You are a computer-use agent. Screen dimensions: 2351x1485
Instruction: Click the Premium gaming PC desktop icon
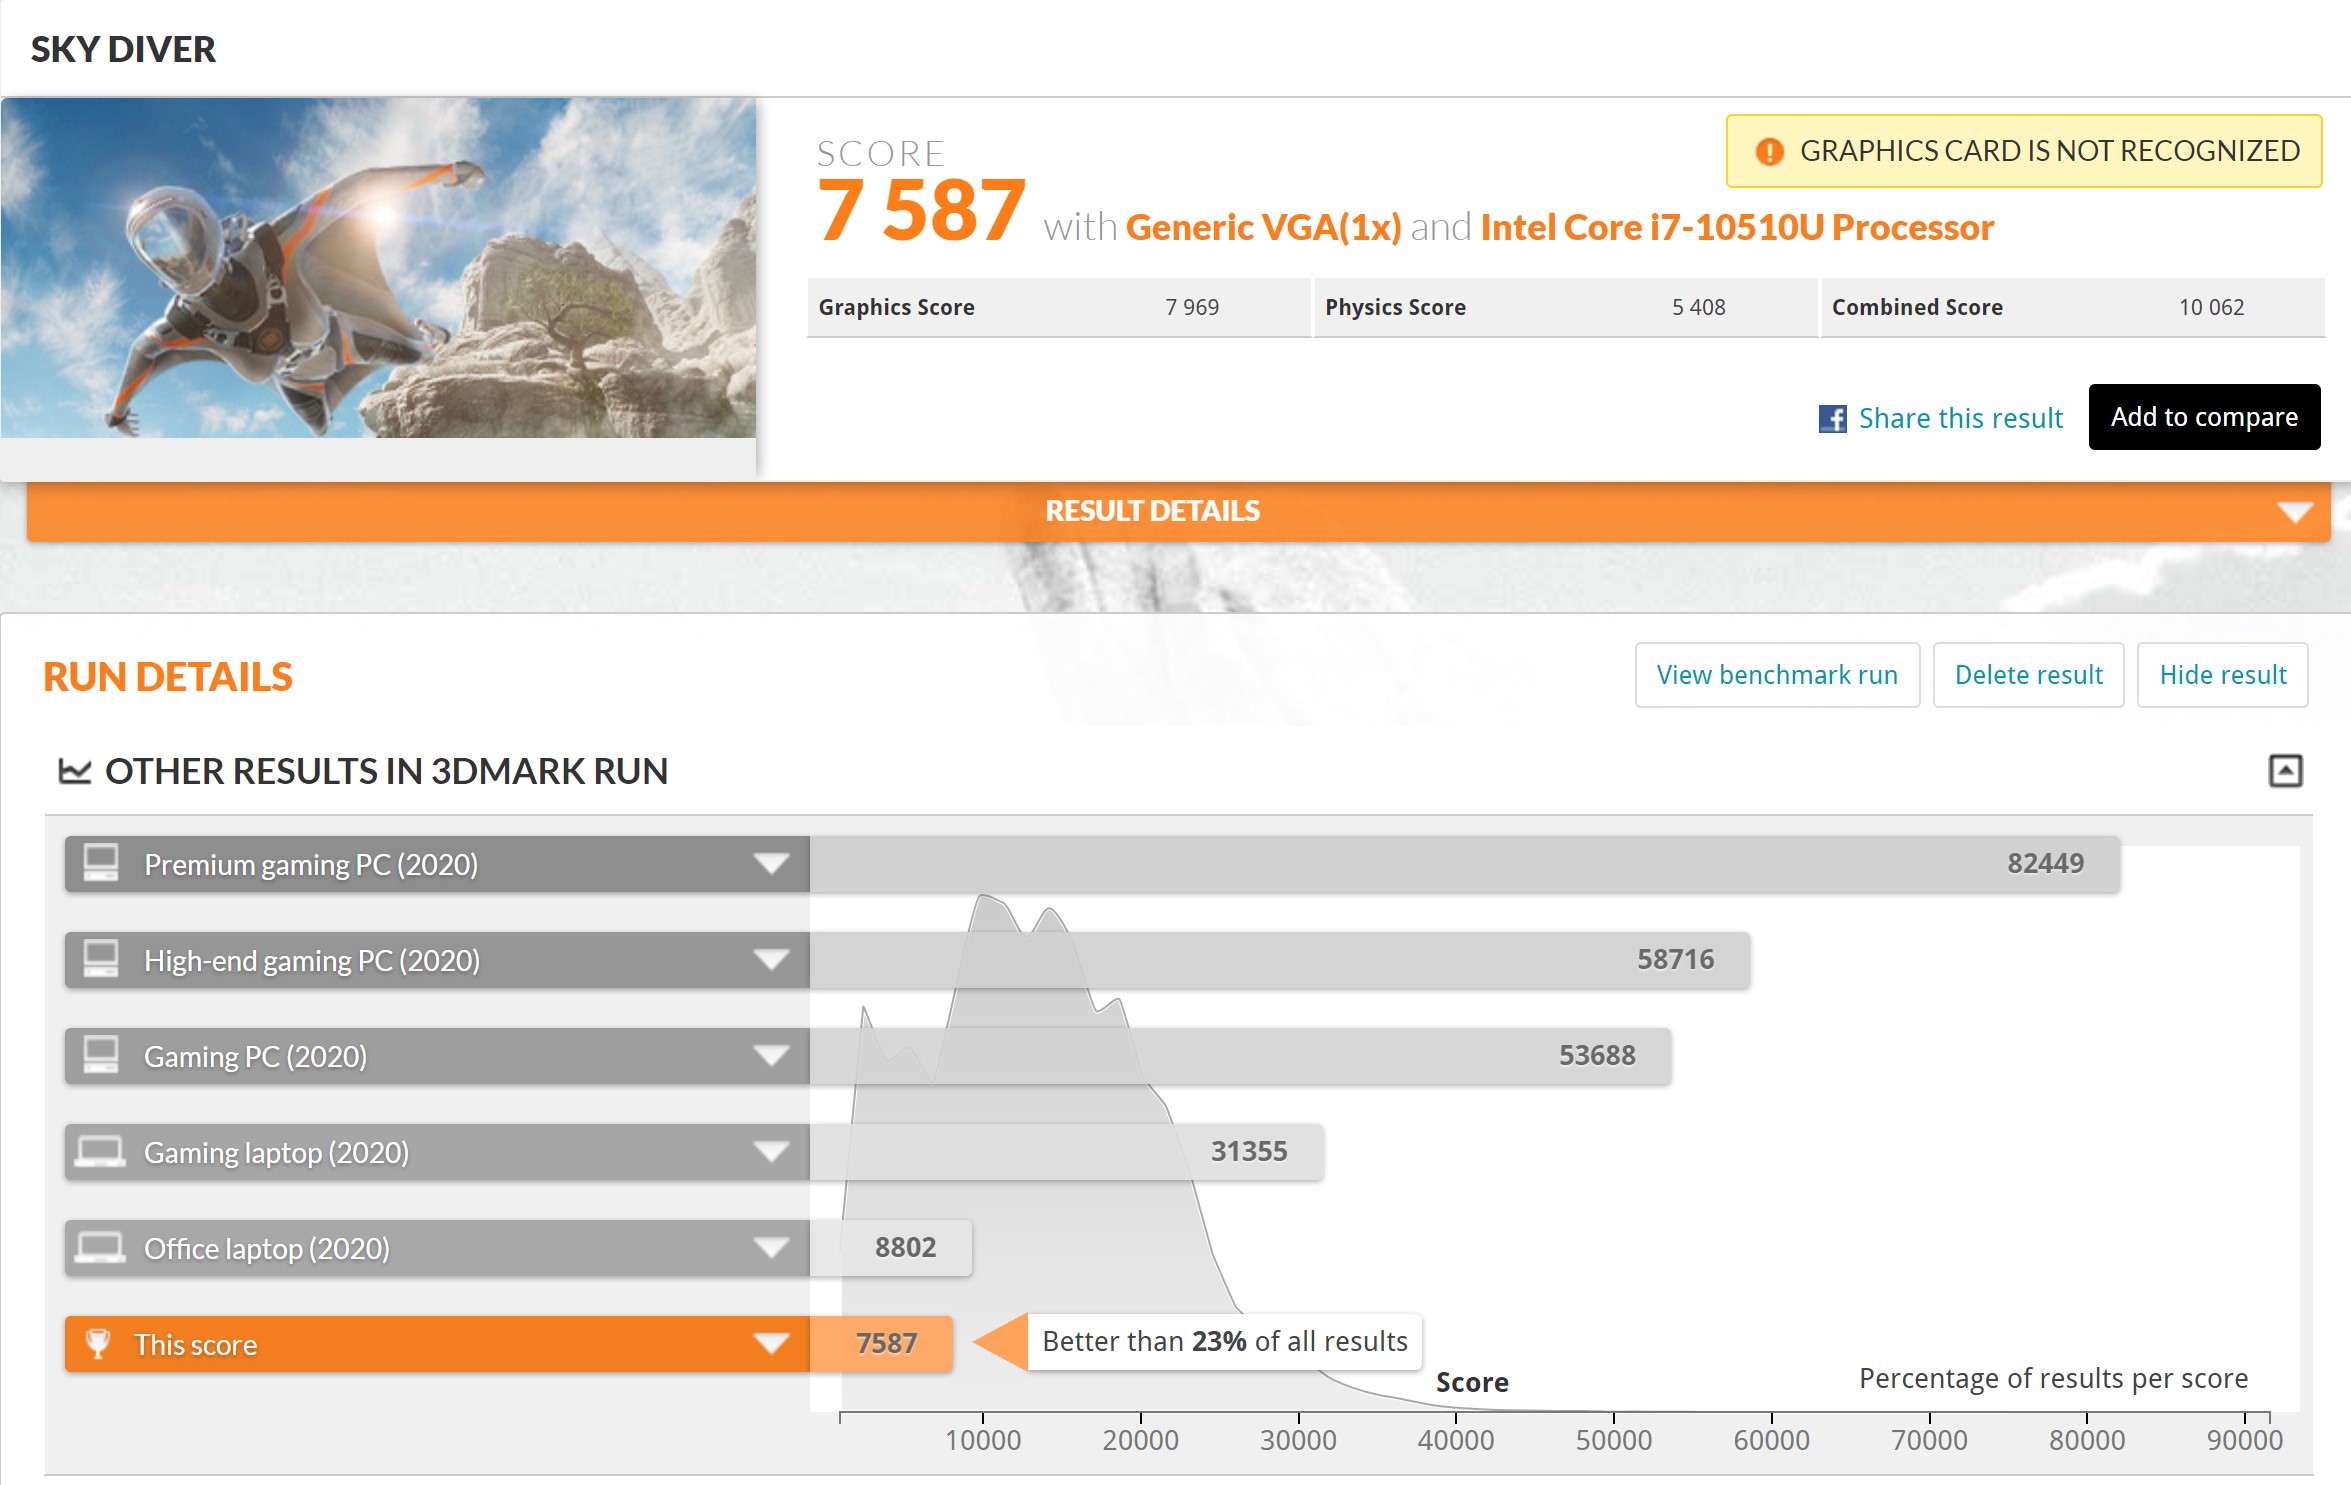101,863
